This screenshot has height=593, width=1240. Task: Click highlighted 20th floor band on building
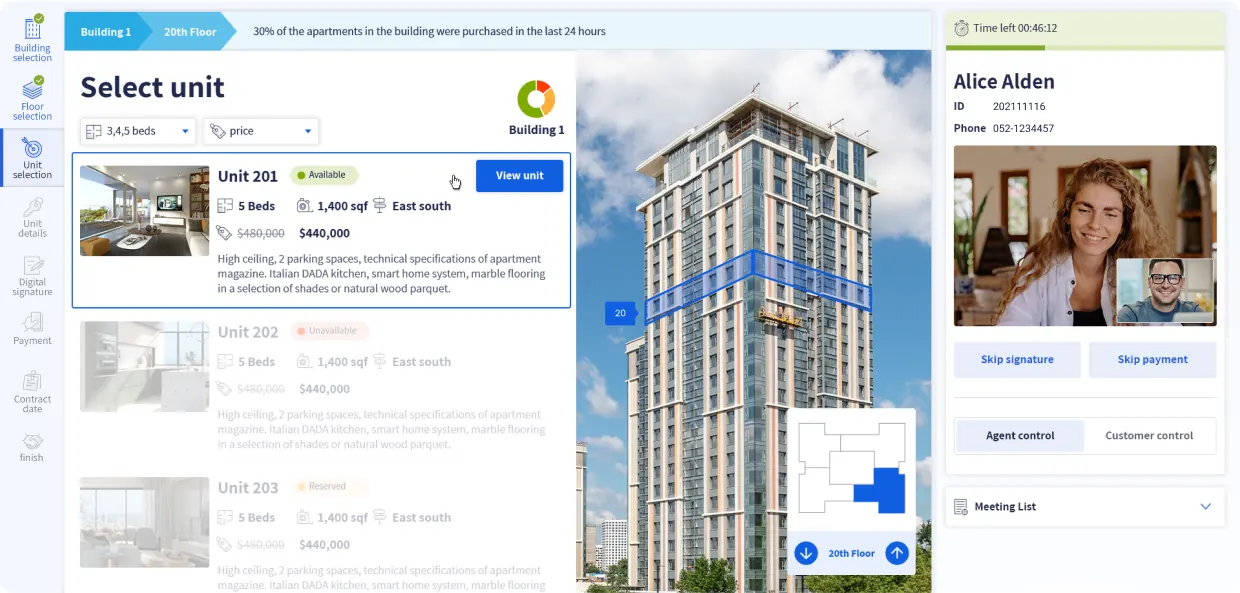click(758, 286)
